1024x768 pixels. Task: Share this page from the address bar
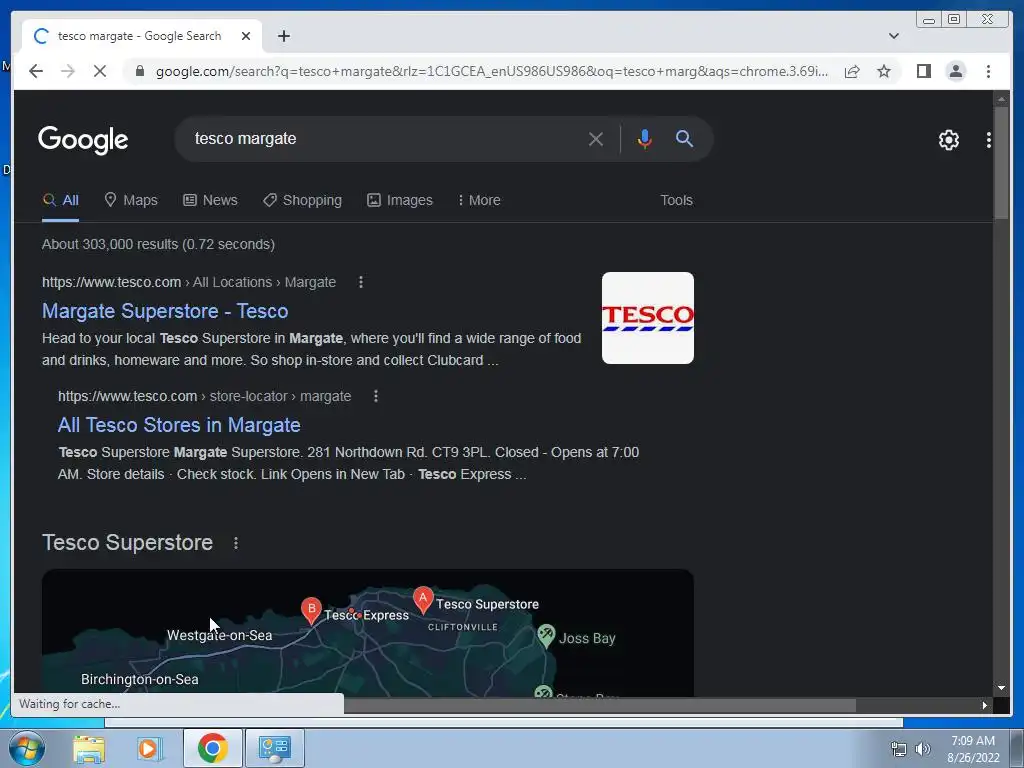point(852,71)
